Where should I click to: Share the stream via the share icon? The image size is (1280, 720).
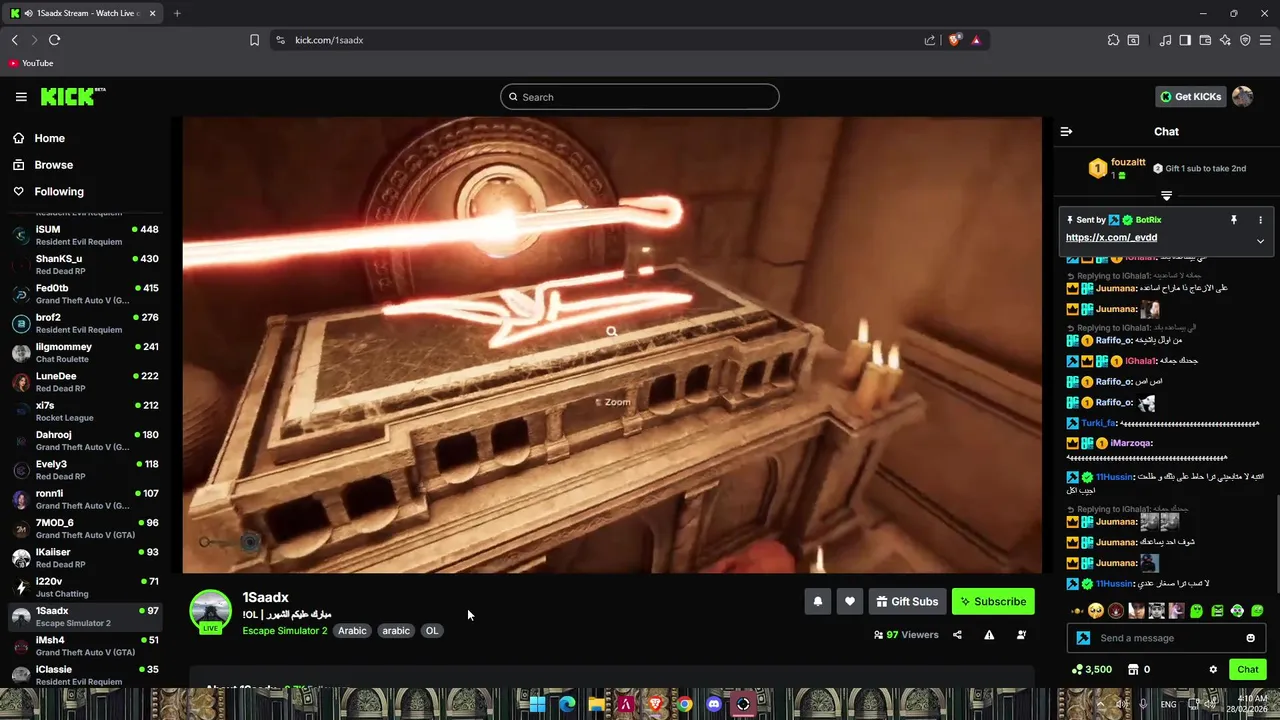[x=957, y=635]
